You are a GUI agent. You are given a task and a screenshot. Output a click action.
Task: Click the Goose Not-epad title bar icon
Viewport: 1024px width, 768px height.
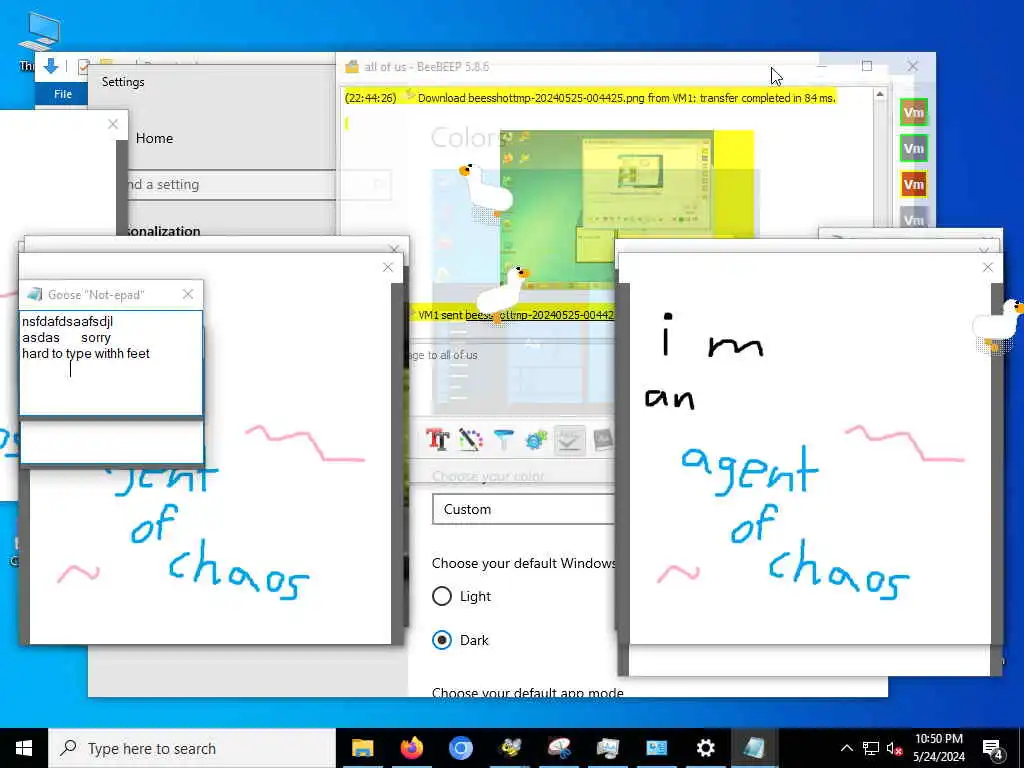[x=34, y=295]
